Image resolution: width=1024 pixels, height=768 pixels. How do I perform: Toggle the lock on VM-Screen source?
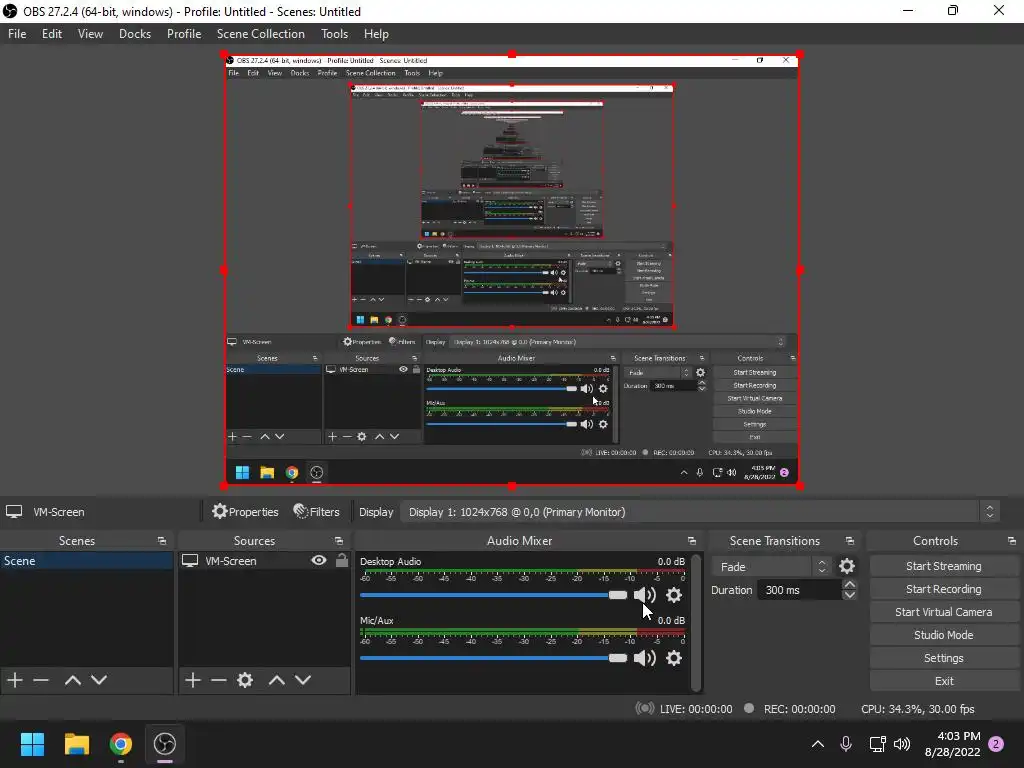pyautogui.click(x=342, y=560)
